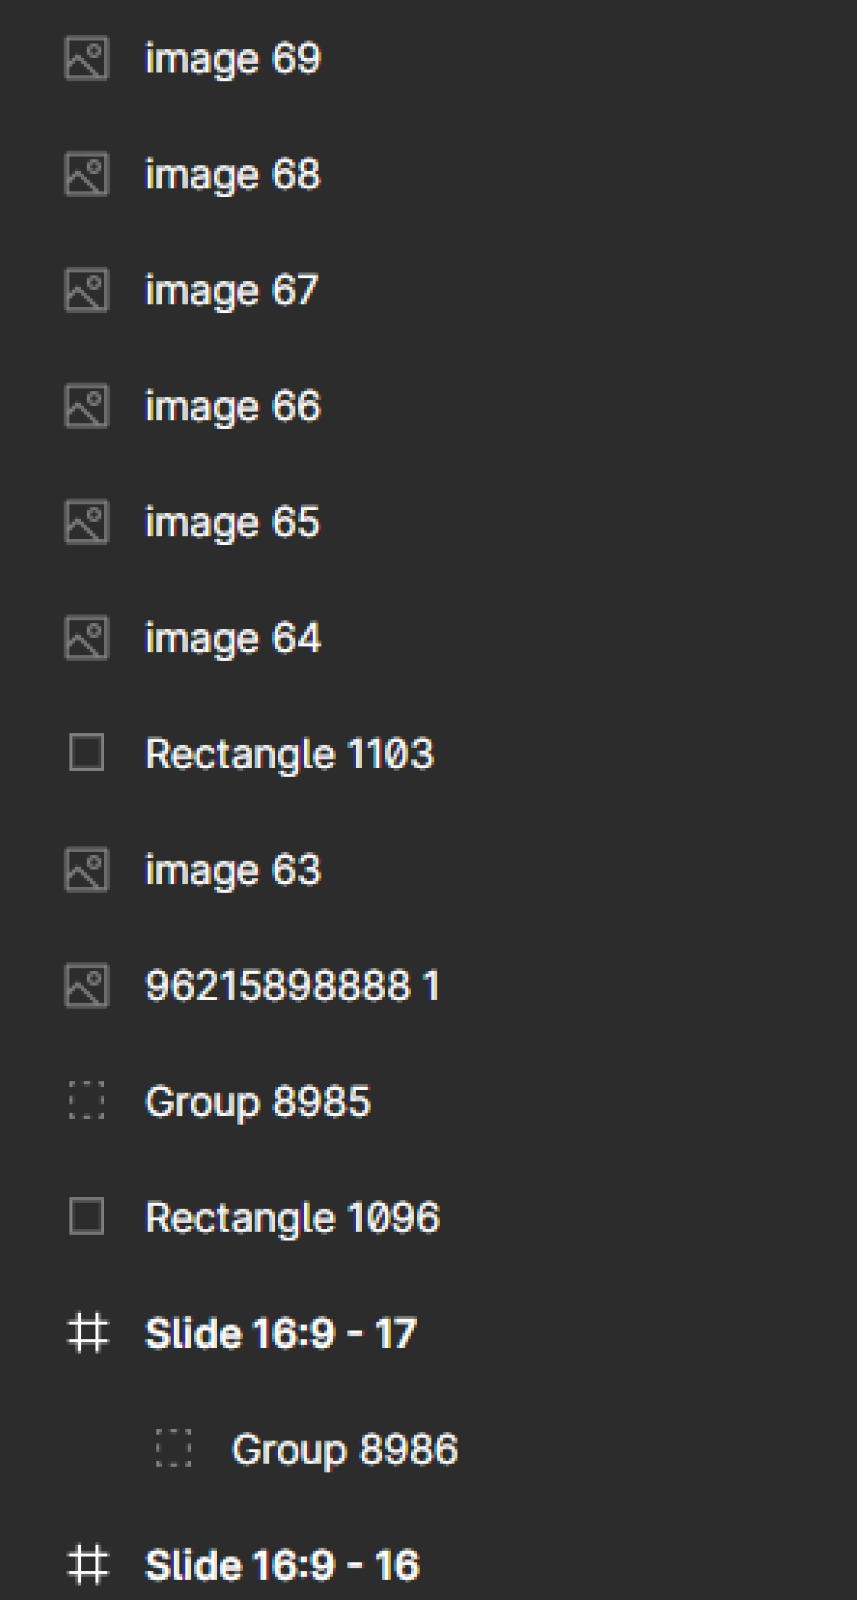The height and width of the screenshot is (1600, 857).
Task: Click the dashed group icon beside Group 8986
Action: pyautogui.click(x=173, y=1449)
